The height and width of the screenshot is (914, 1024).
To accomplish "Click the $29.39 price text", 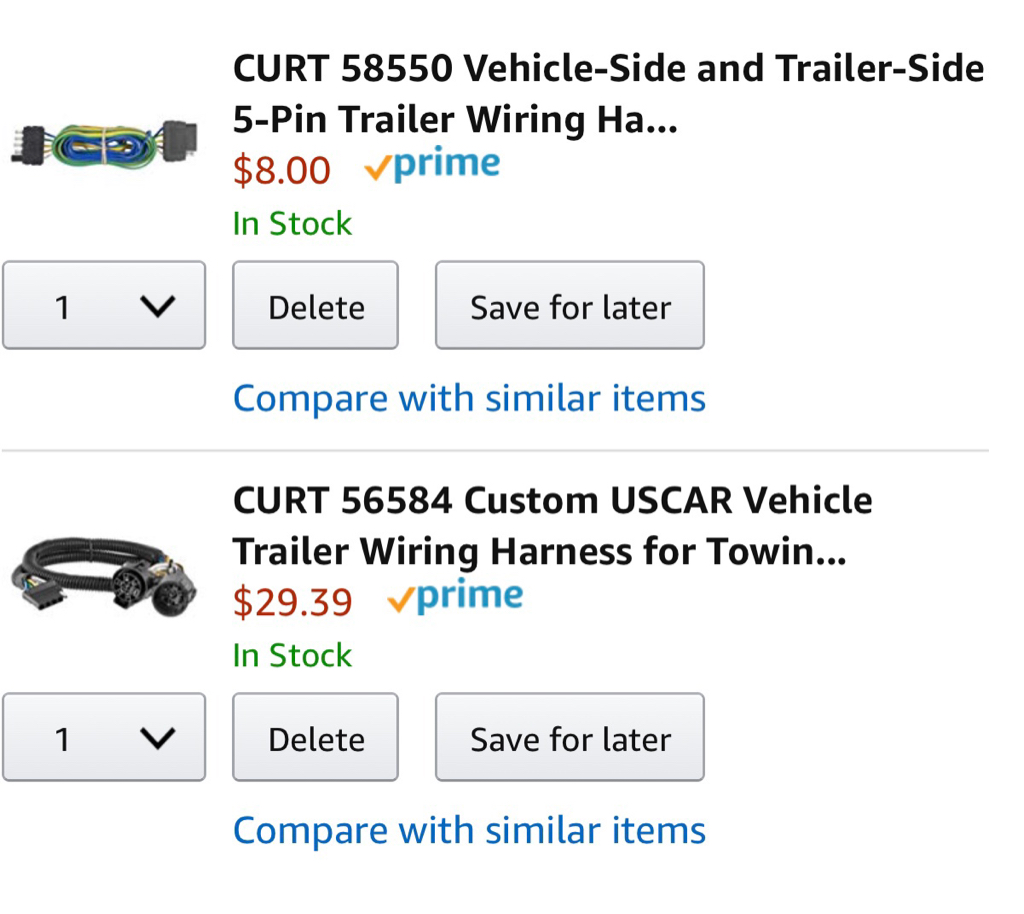I will [x=293, y=602].
